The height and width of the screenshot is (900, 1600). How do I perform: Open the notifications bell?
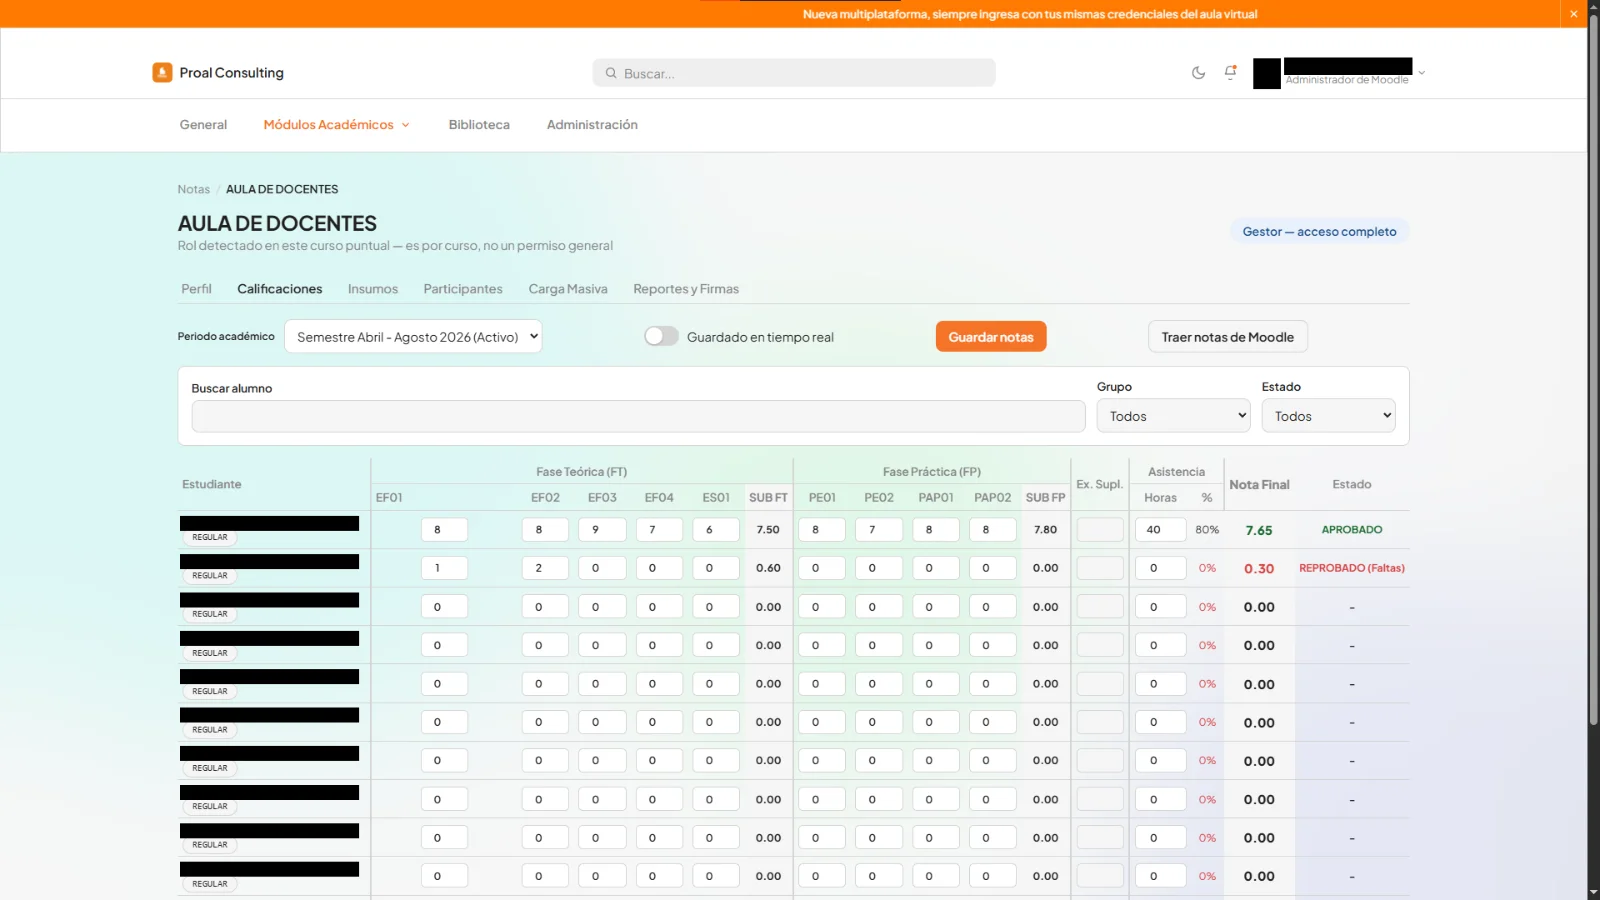pyautogui.click(x=1230, y=72)
